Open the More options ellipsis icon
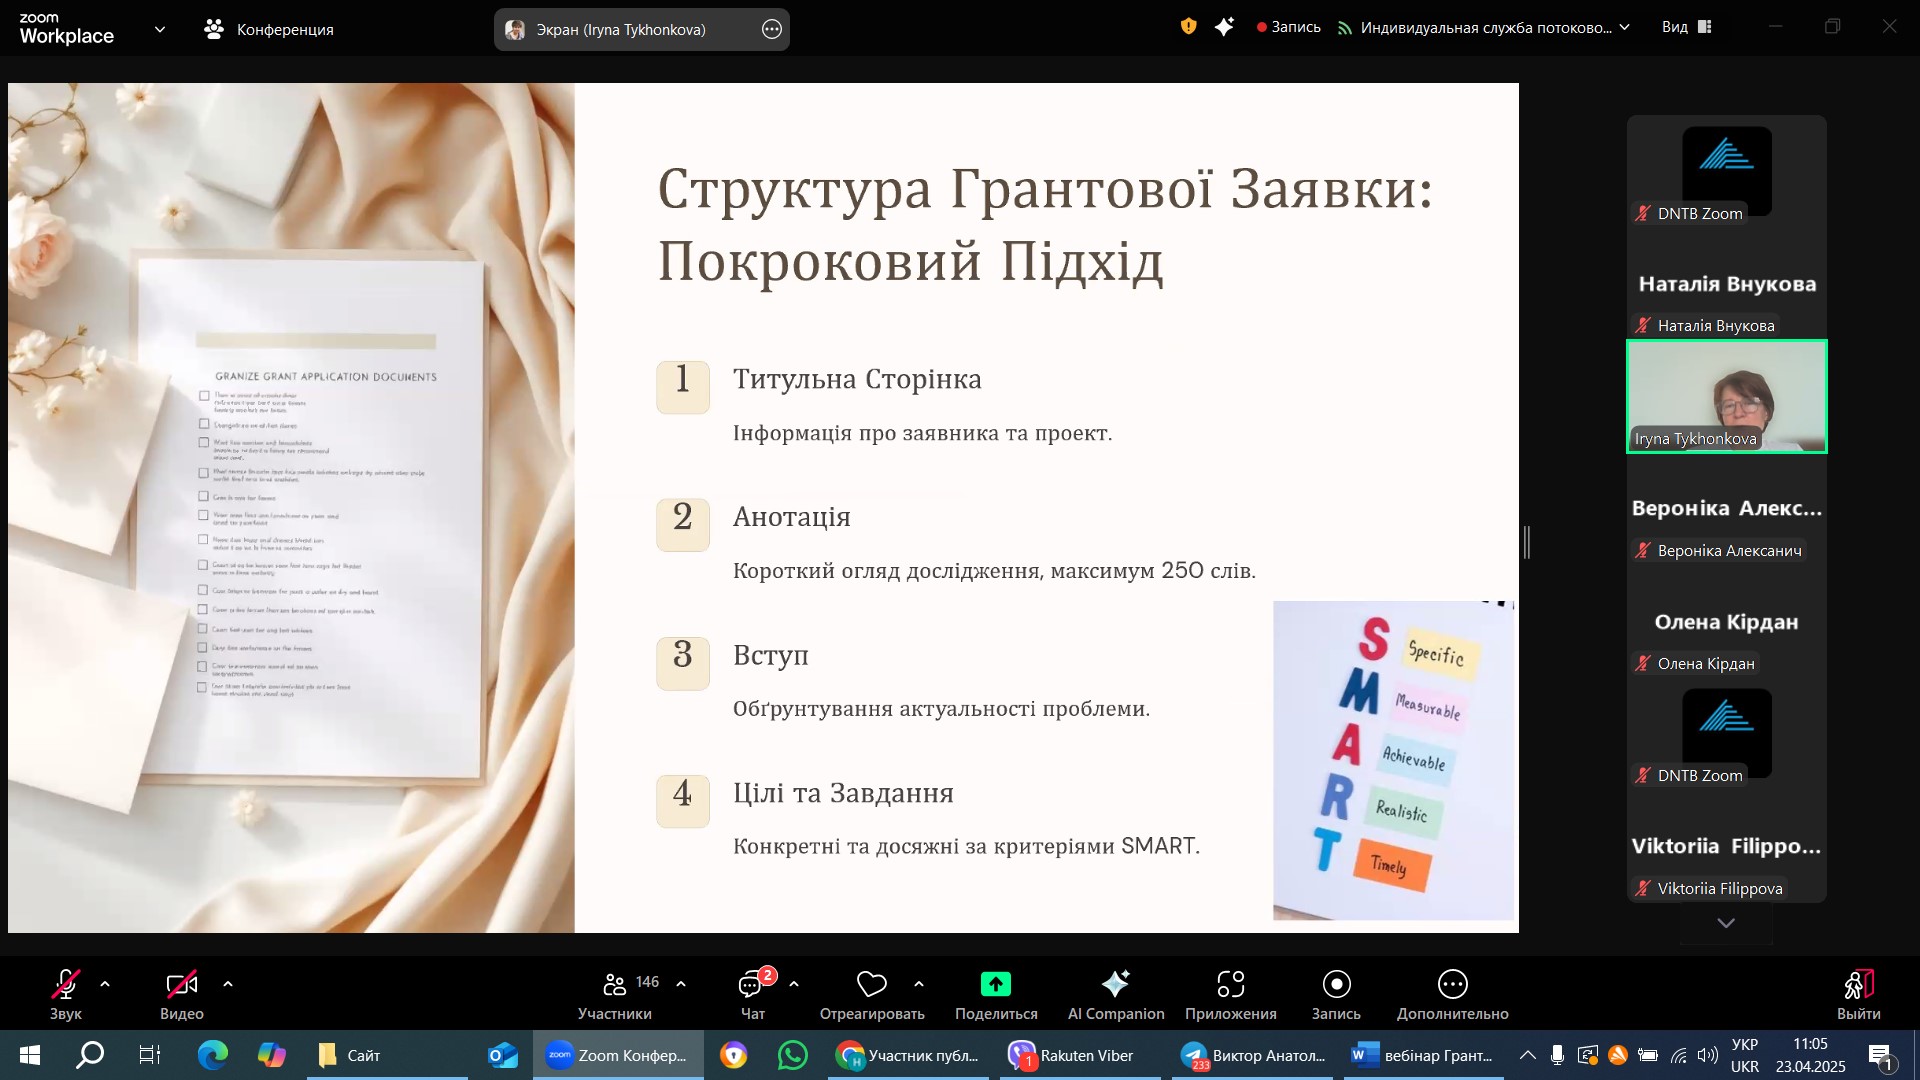The width and height of the screenshot is (1920, 1080). click(1452, 985)
